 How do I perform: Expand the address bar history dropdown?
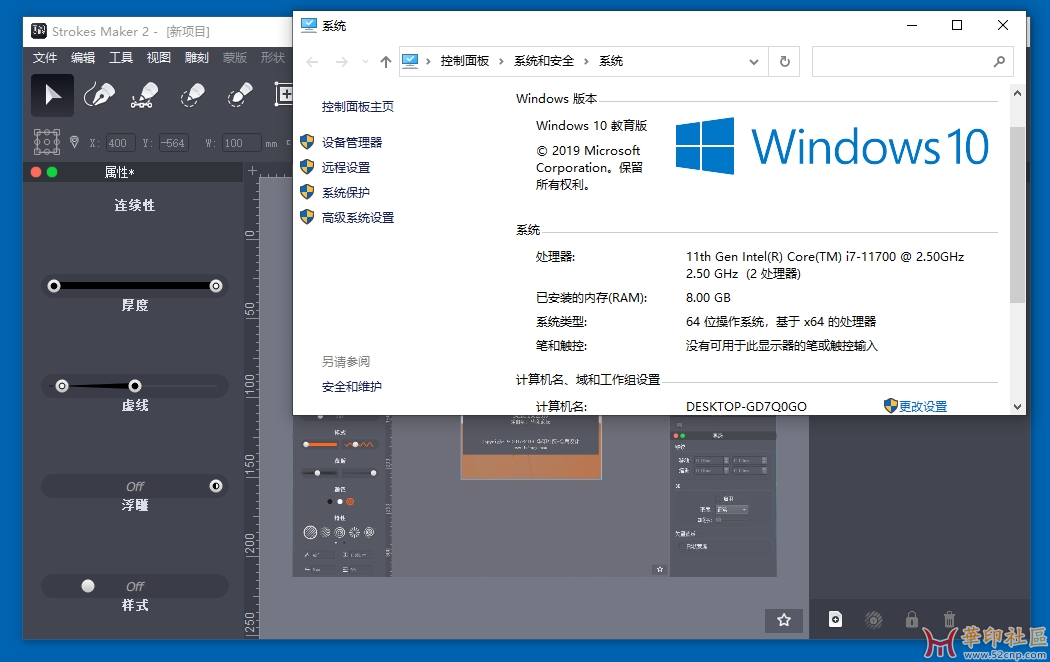point(755,61)
